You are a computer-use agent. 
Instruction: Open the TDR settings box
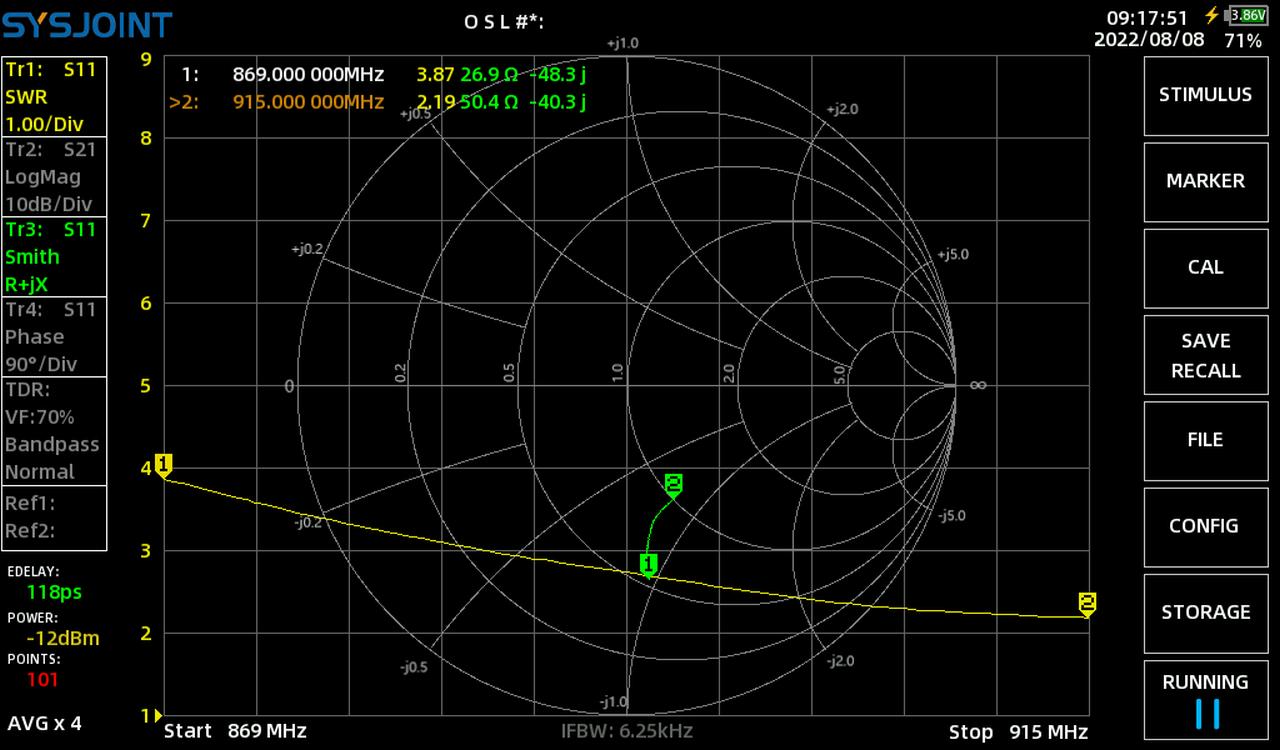pos(54,431)
